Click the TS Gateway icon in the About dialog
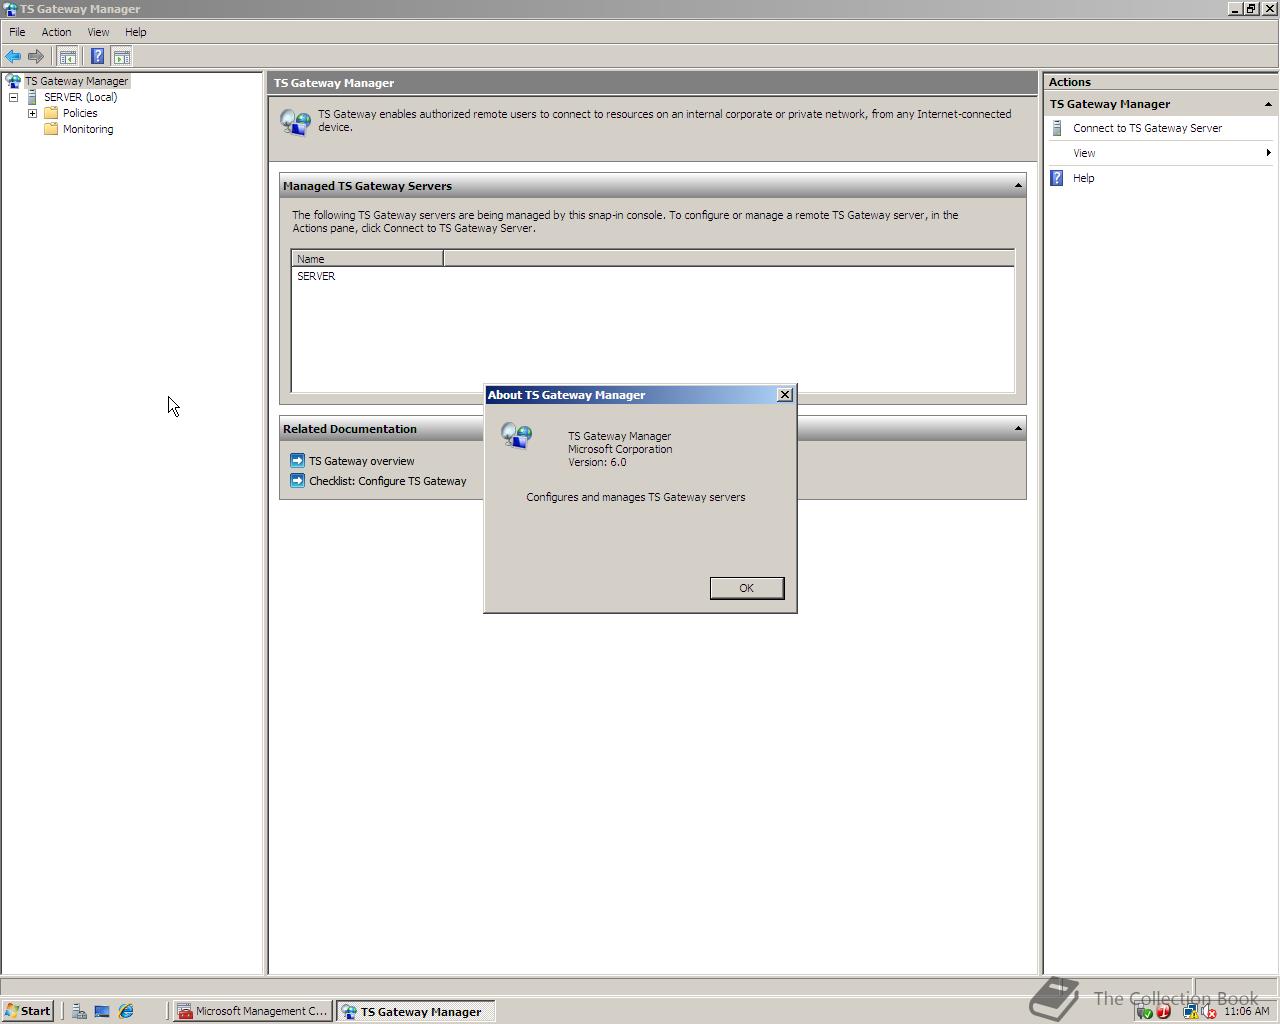The width and height of the screenshot is (1280, 1024). [x=517, y=436]
